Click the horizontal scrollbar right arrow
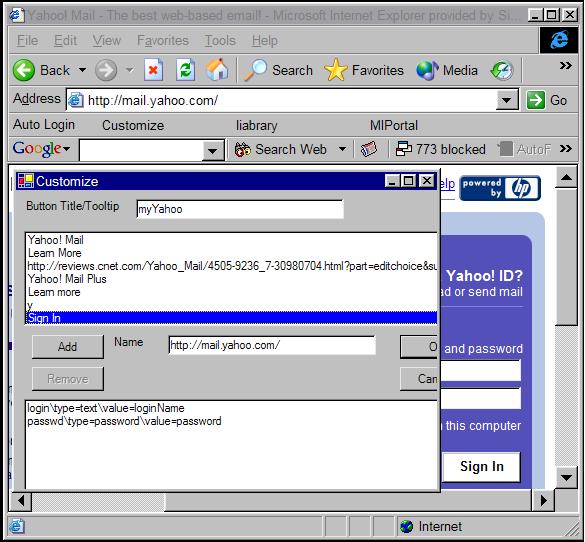This screenshot has height=542, width=585. [543, 501]
